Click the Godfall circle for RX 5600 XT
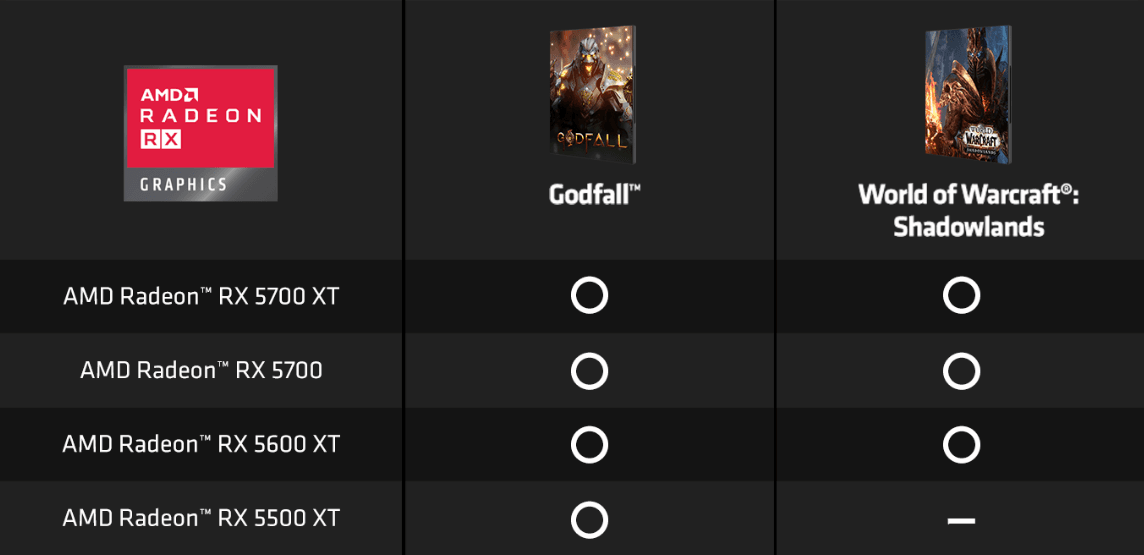This screenshot has width=1144, height=555. click(x=589, y=445)
